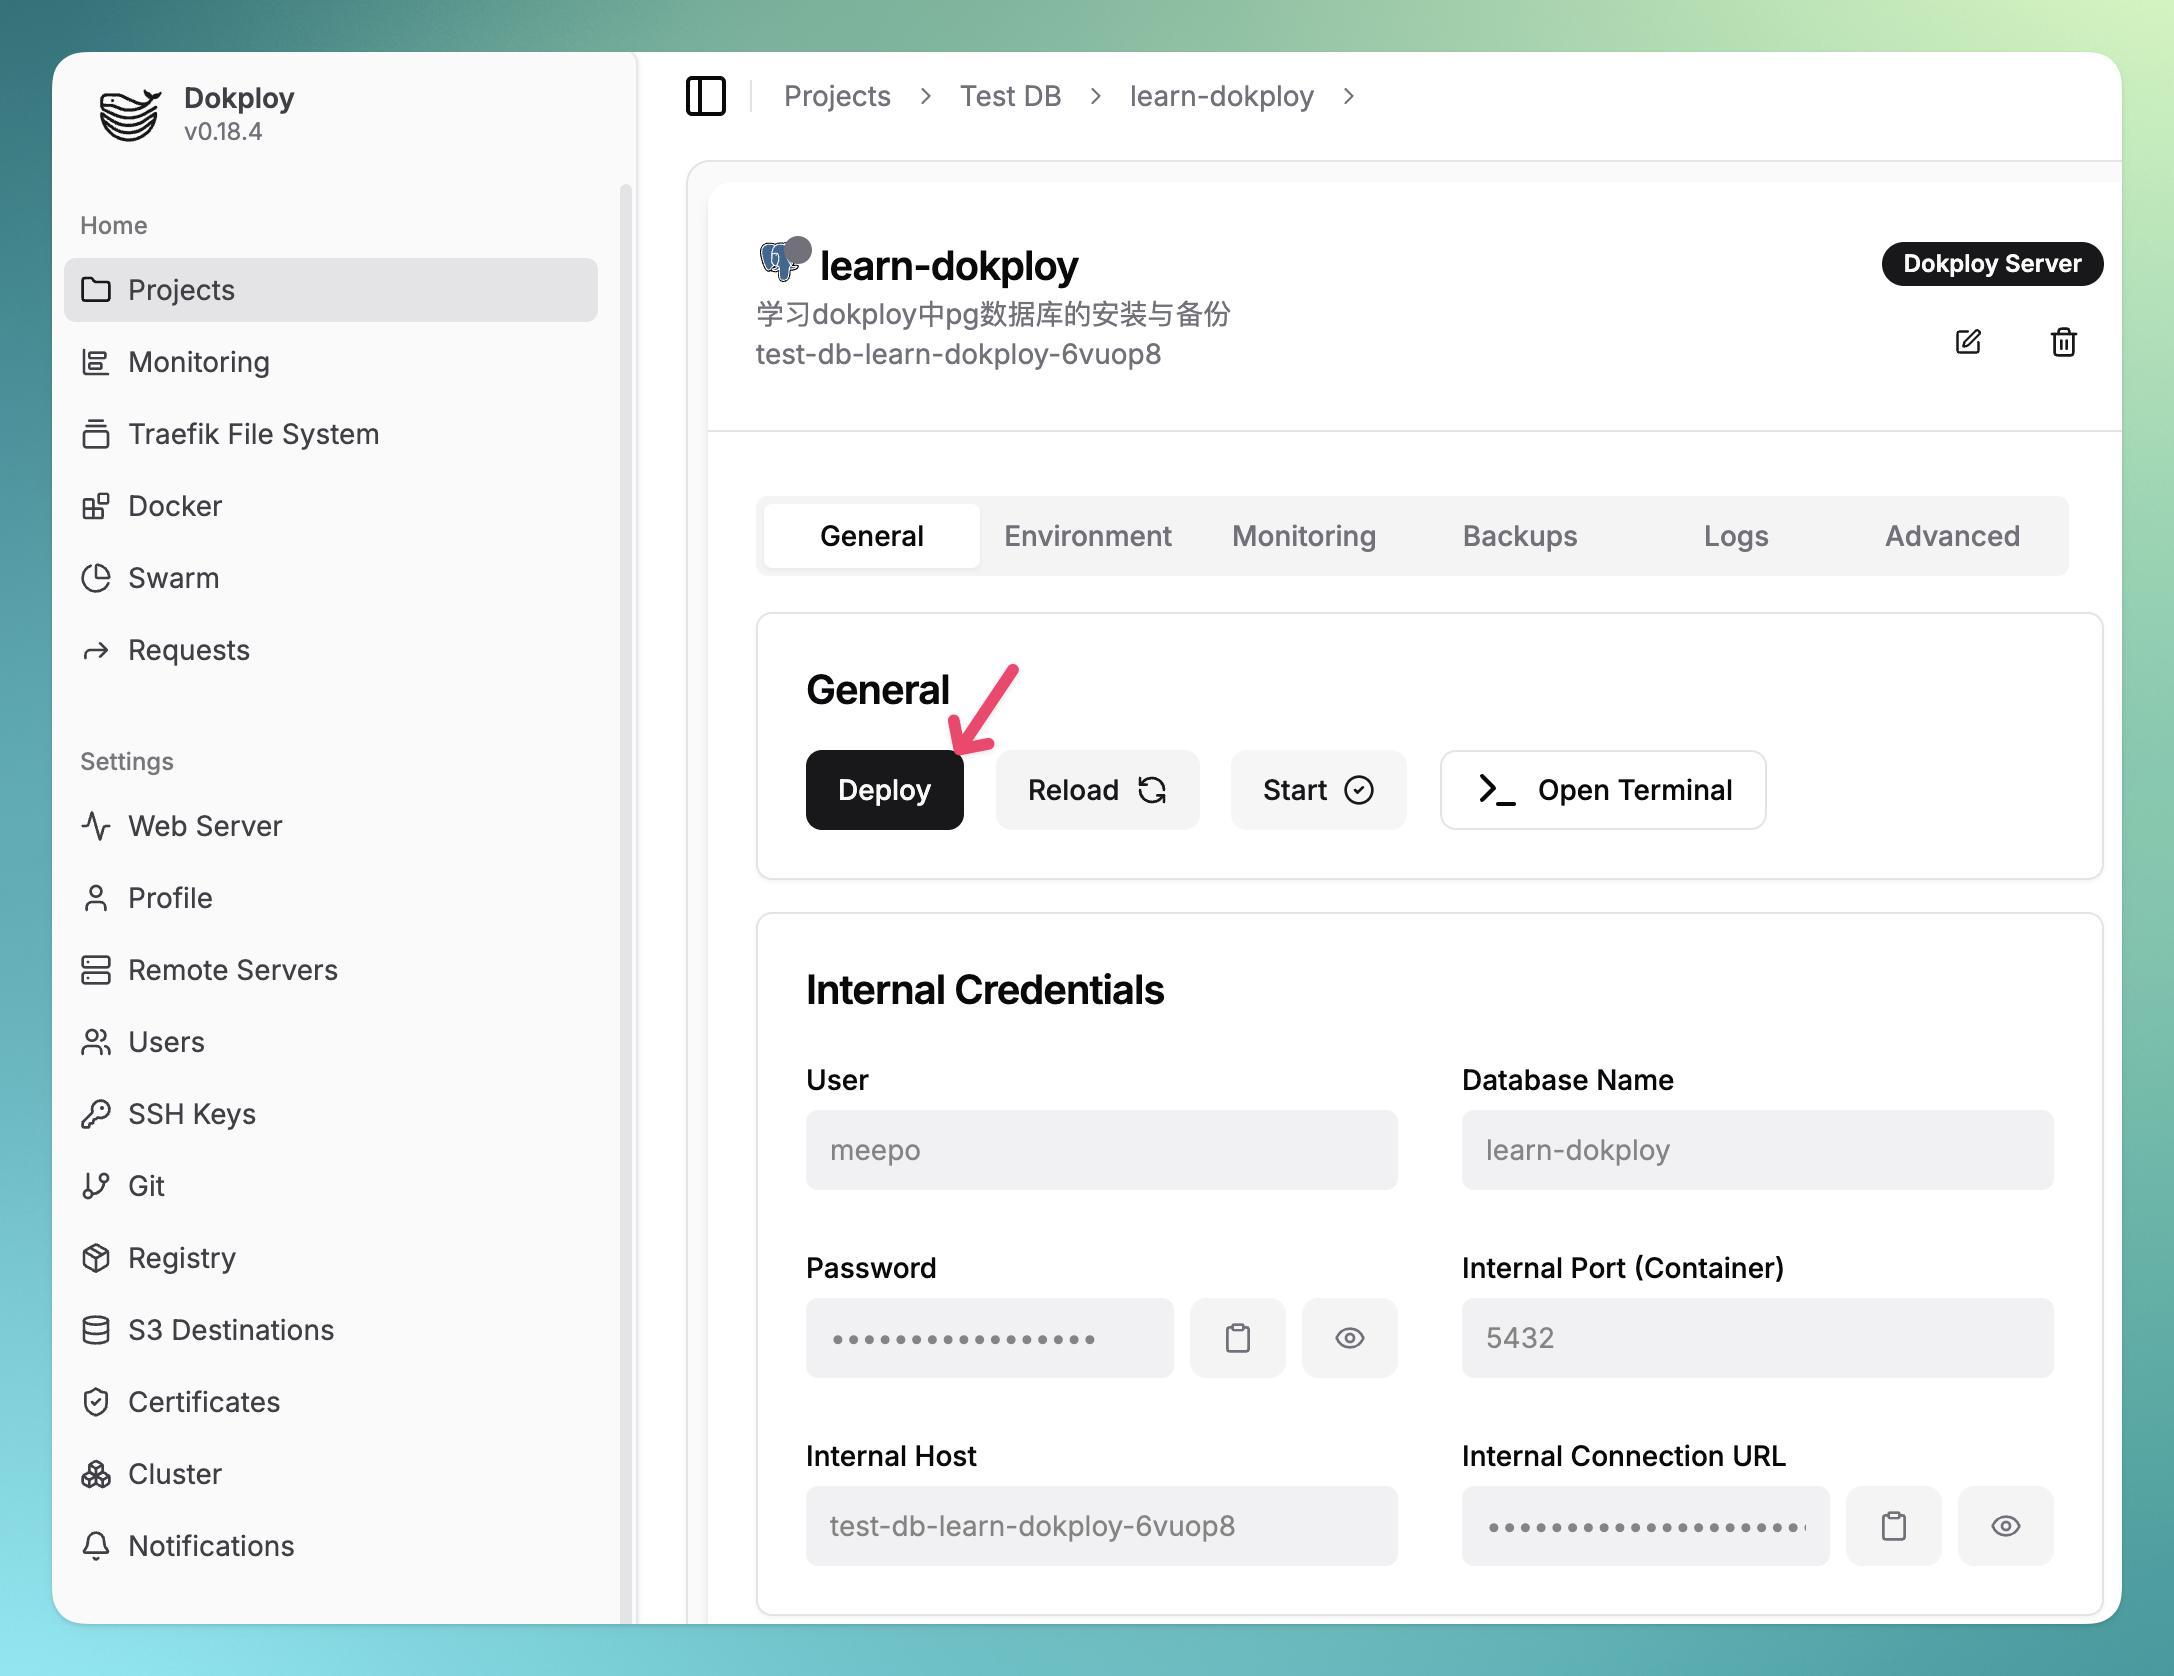Open Certificates settings
Viewport: 2174px width, 1676px height.
(331, 1402)
